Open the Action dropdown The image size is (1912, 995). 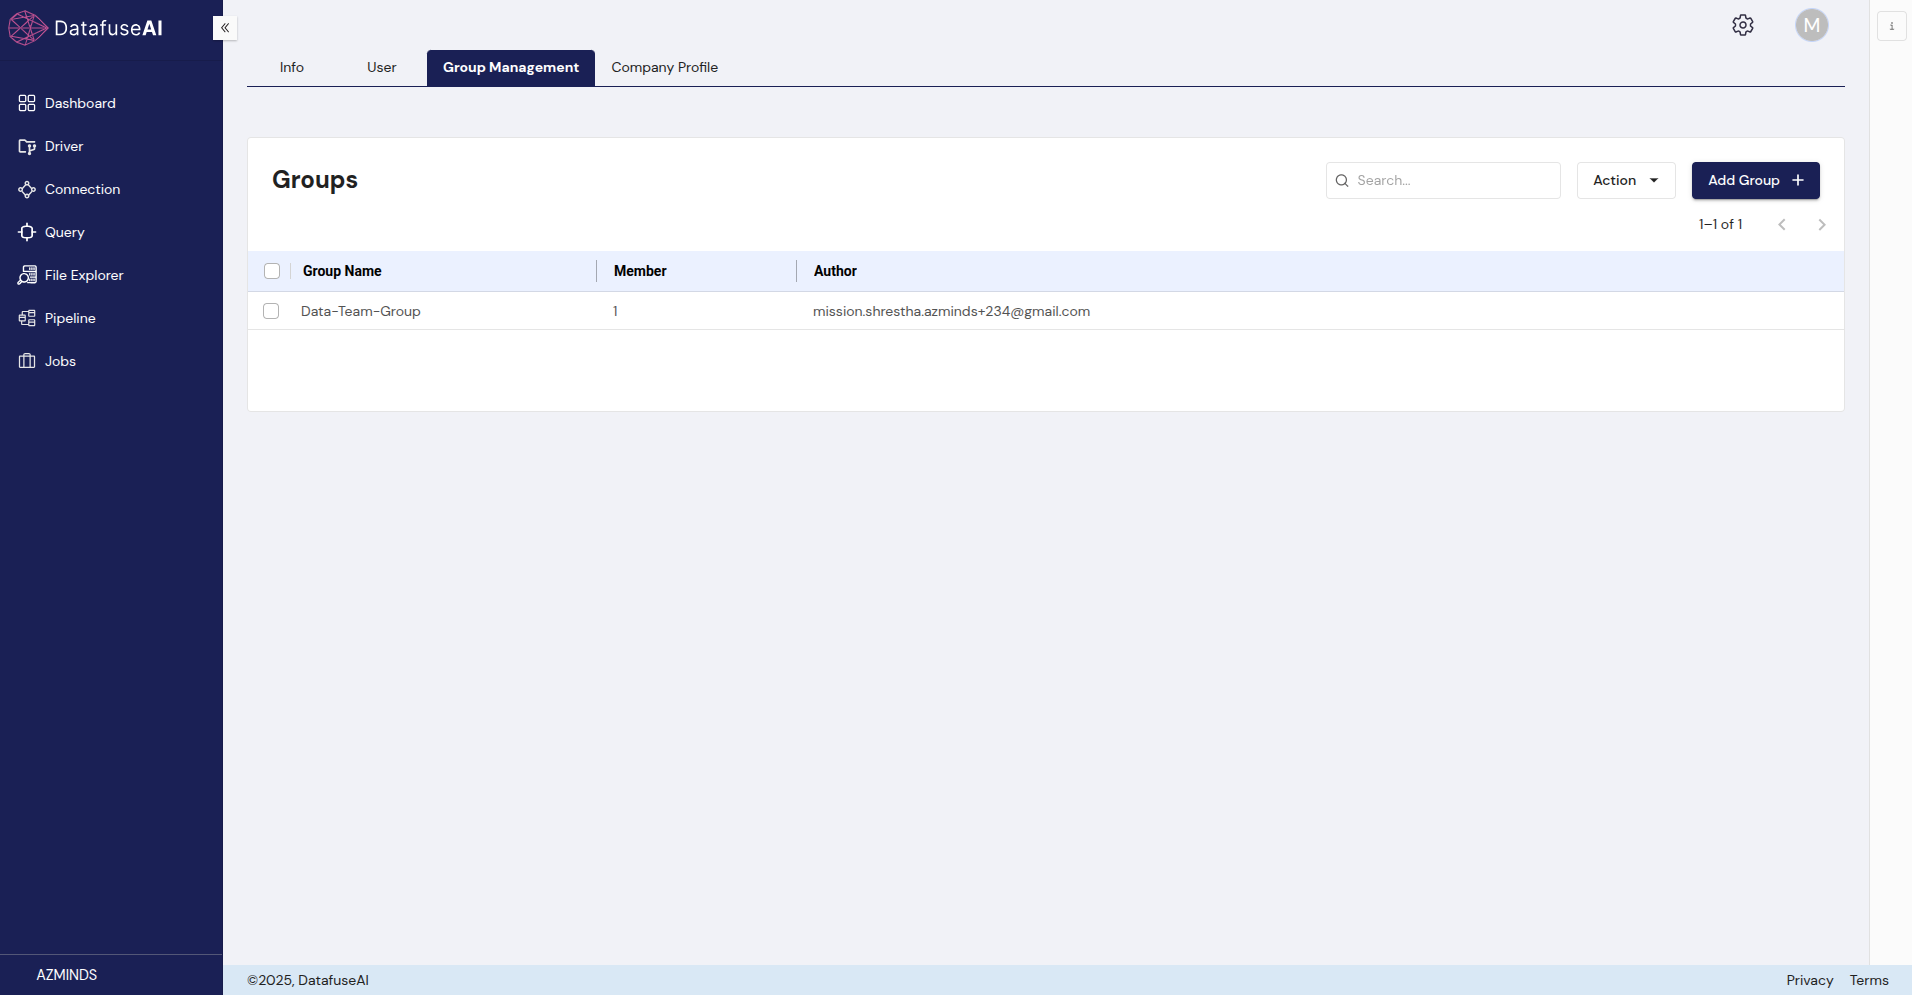1624,180
